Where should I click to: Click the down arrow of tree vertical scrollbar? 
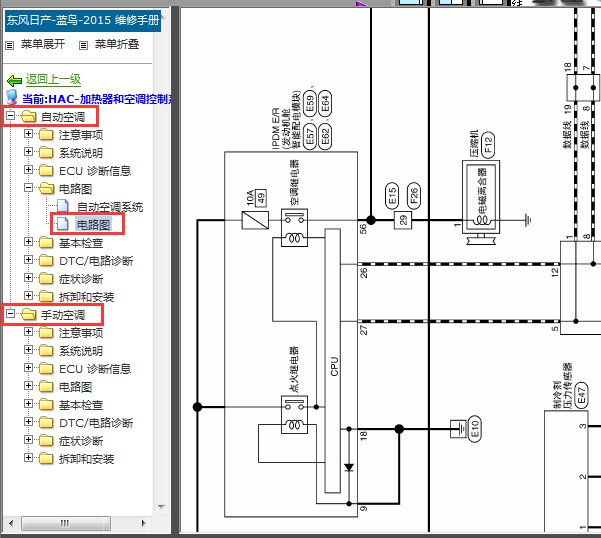point(161,507)
